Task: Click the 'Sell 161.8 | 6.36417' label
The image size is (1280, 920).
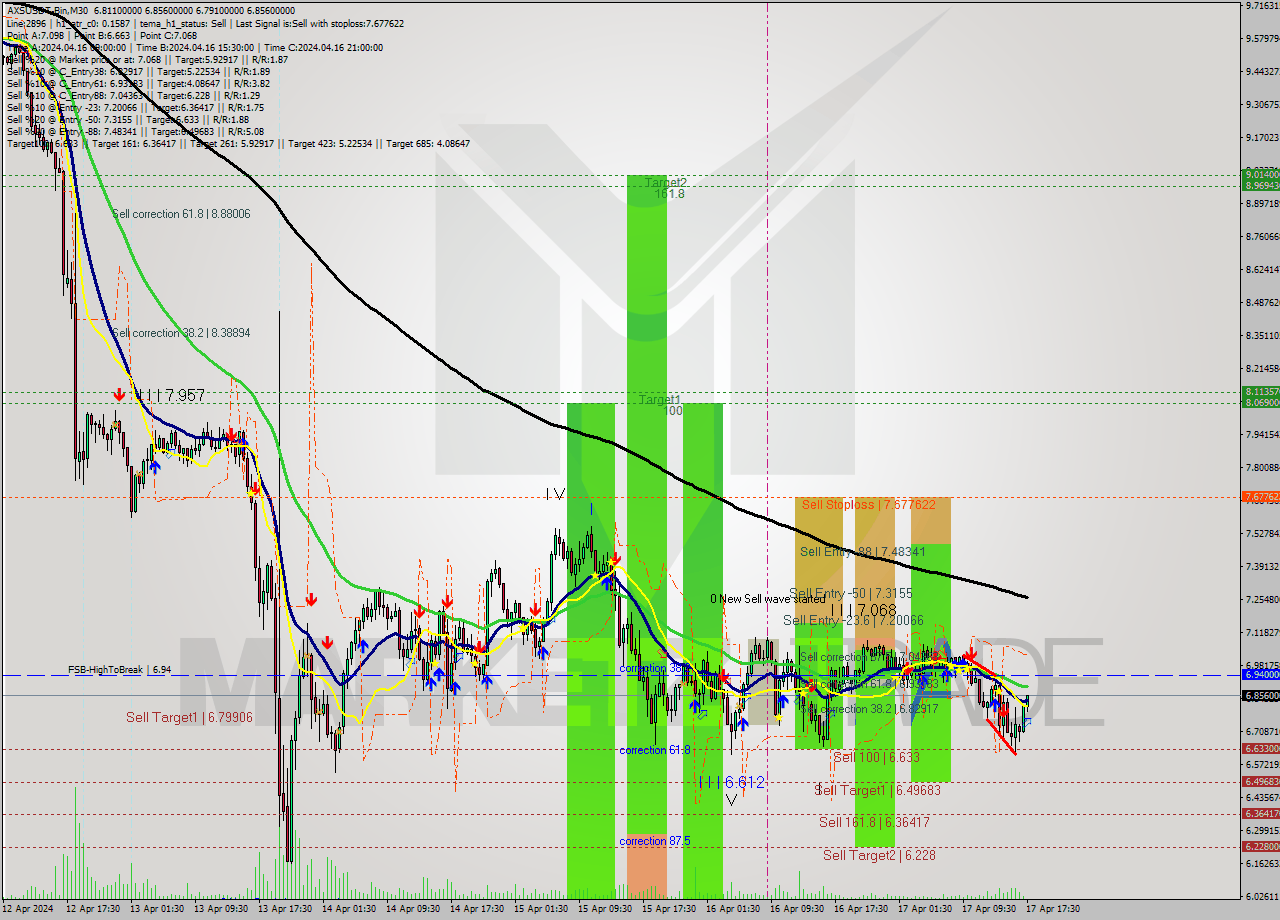Action: point(874,822)
